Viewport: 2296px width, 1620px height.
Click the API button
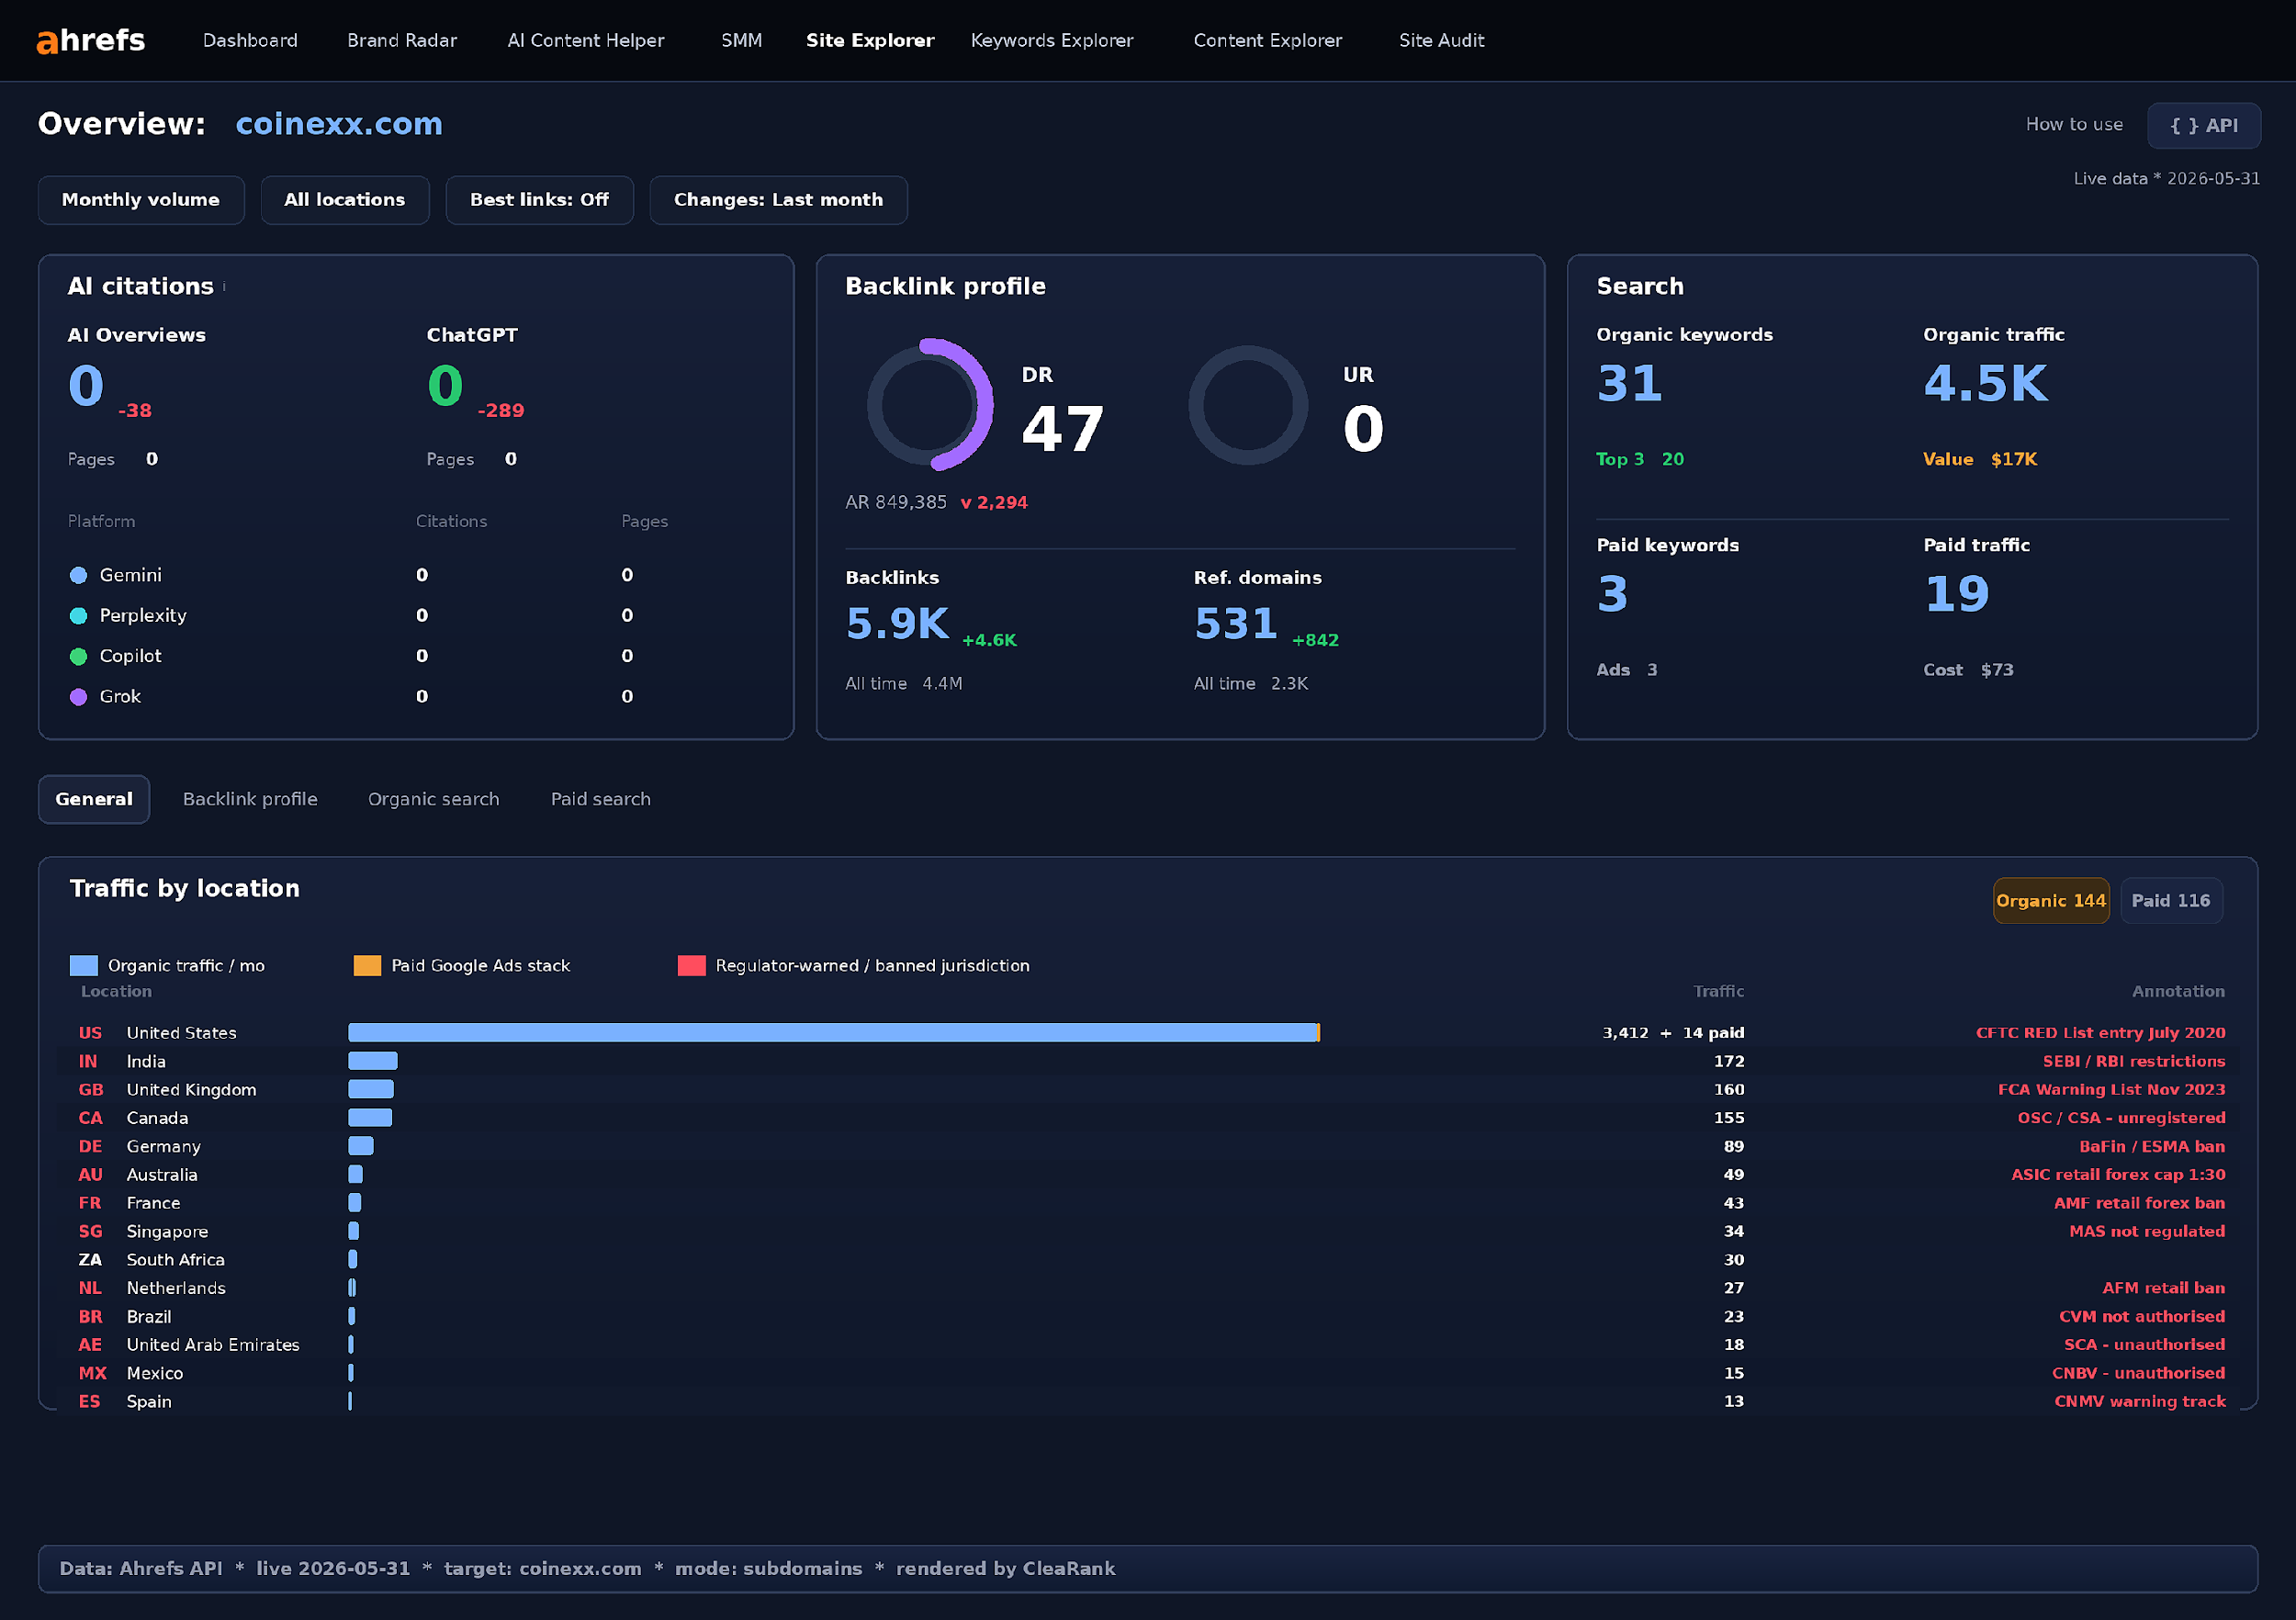(x=2203, y=126)
